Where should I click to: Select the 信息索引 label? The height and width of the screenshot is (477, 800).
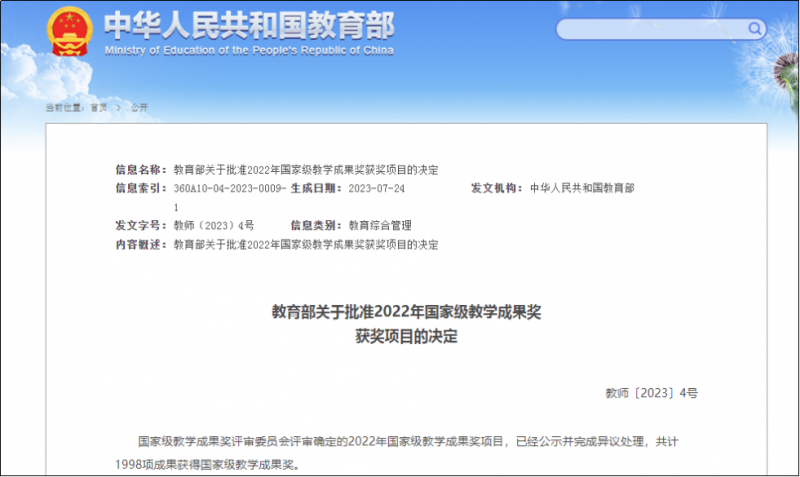pyautogui.click(x=141, y=188)
